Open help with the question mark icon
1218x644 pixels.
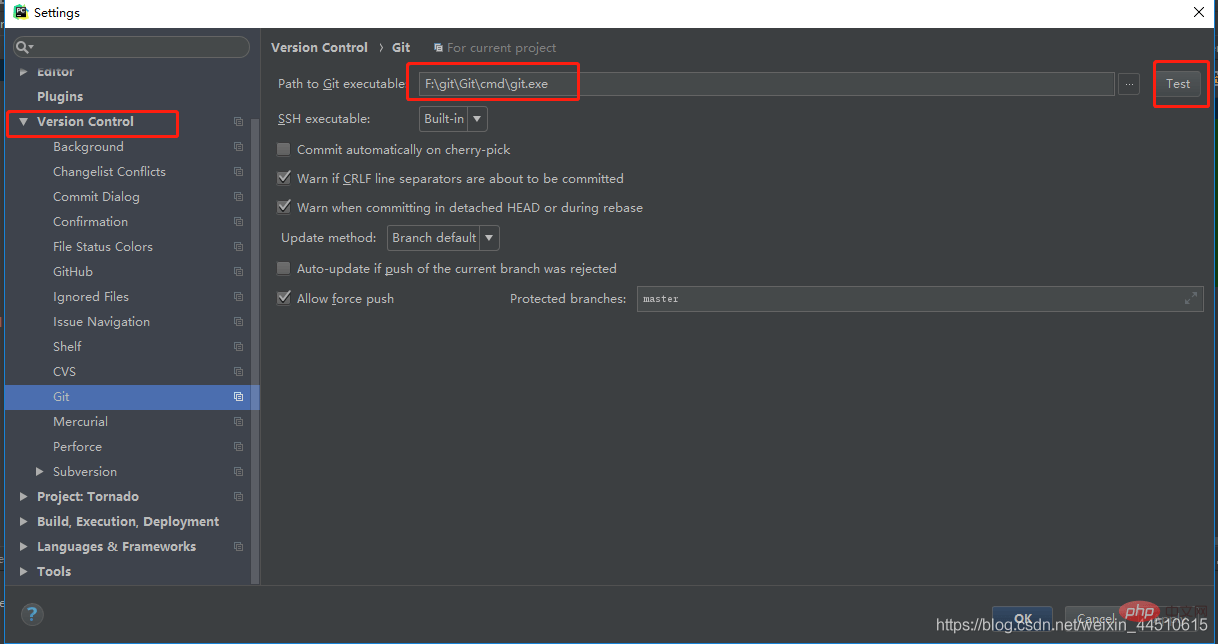(x=32, y=614)
